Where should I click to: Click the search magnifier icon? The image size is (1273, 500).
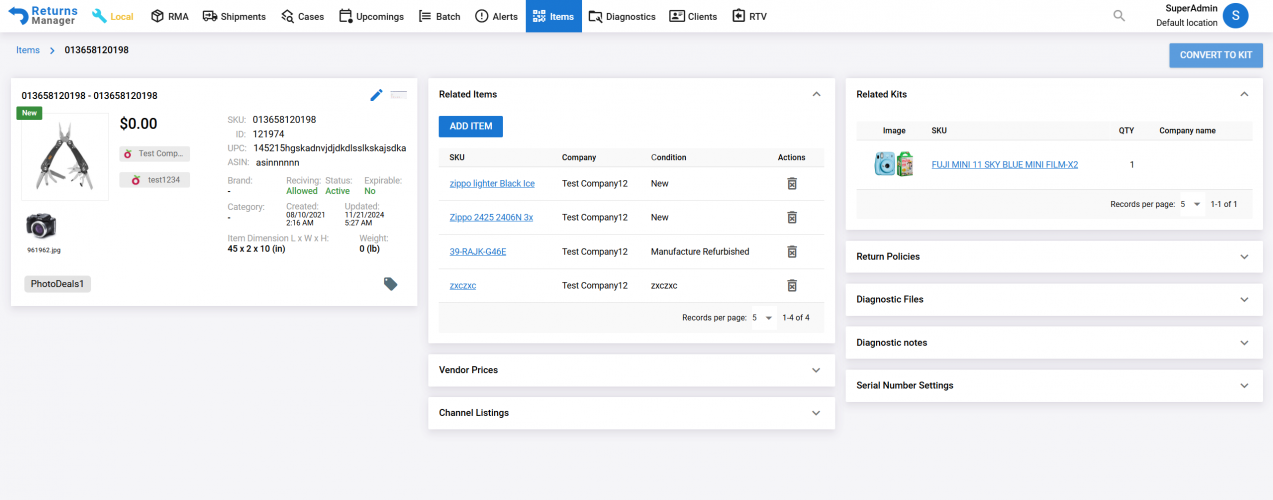(x=1119, y=16)
